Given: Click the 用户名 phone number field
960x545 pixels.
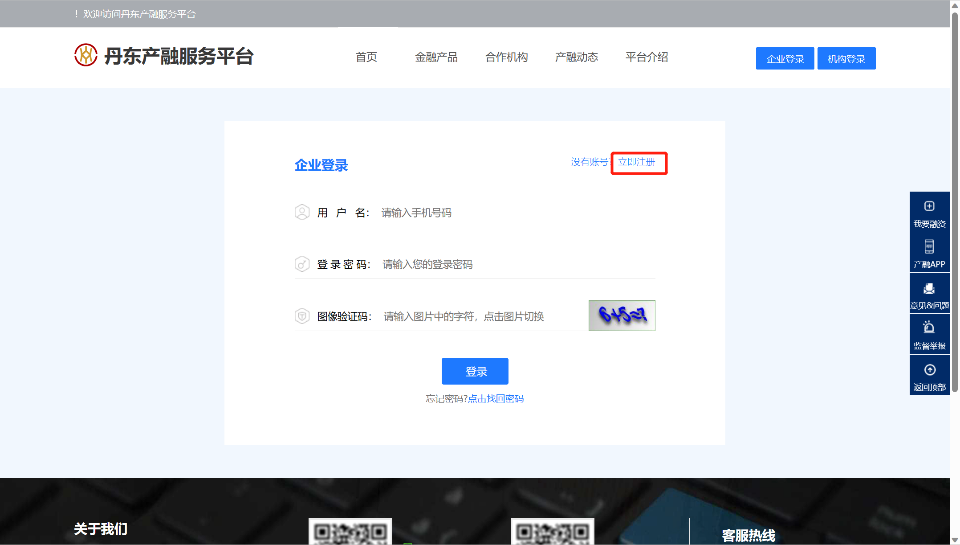Looking at the screenshot, I should pos(515,213).
